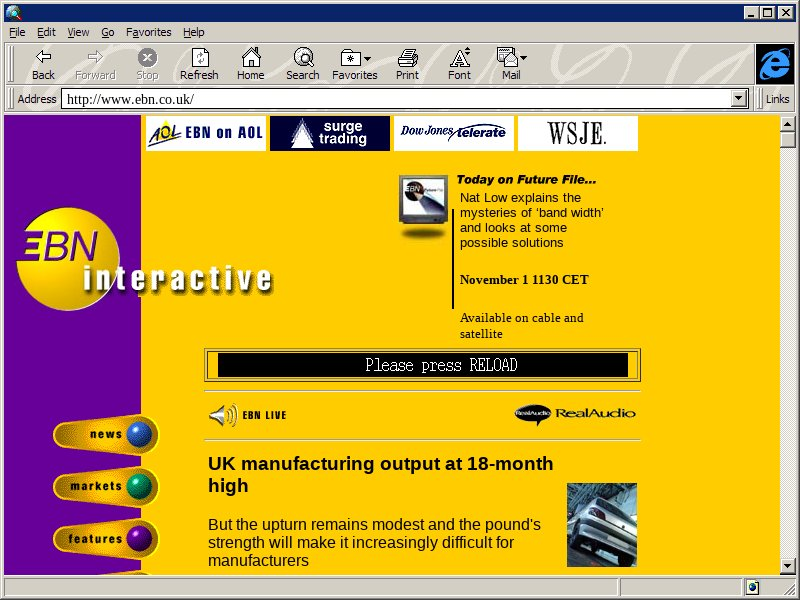Image resolution: width=800 pixels, height=600 pixels.
Task: Go to the Home page icon
Action: pos(250,64)
